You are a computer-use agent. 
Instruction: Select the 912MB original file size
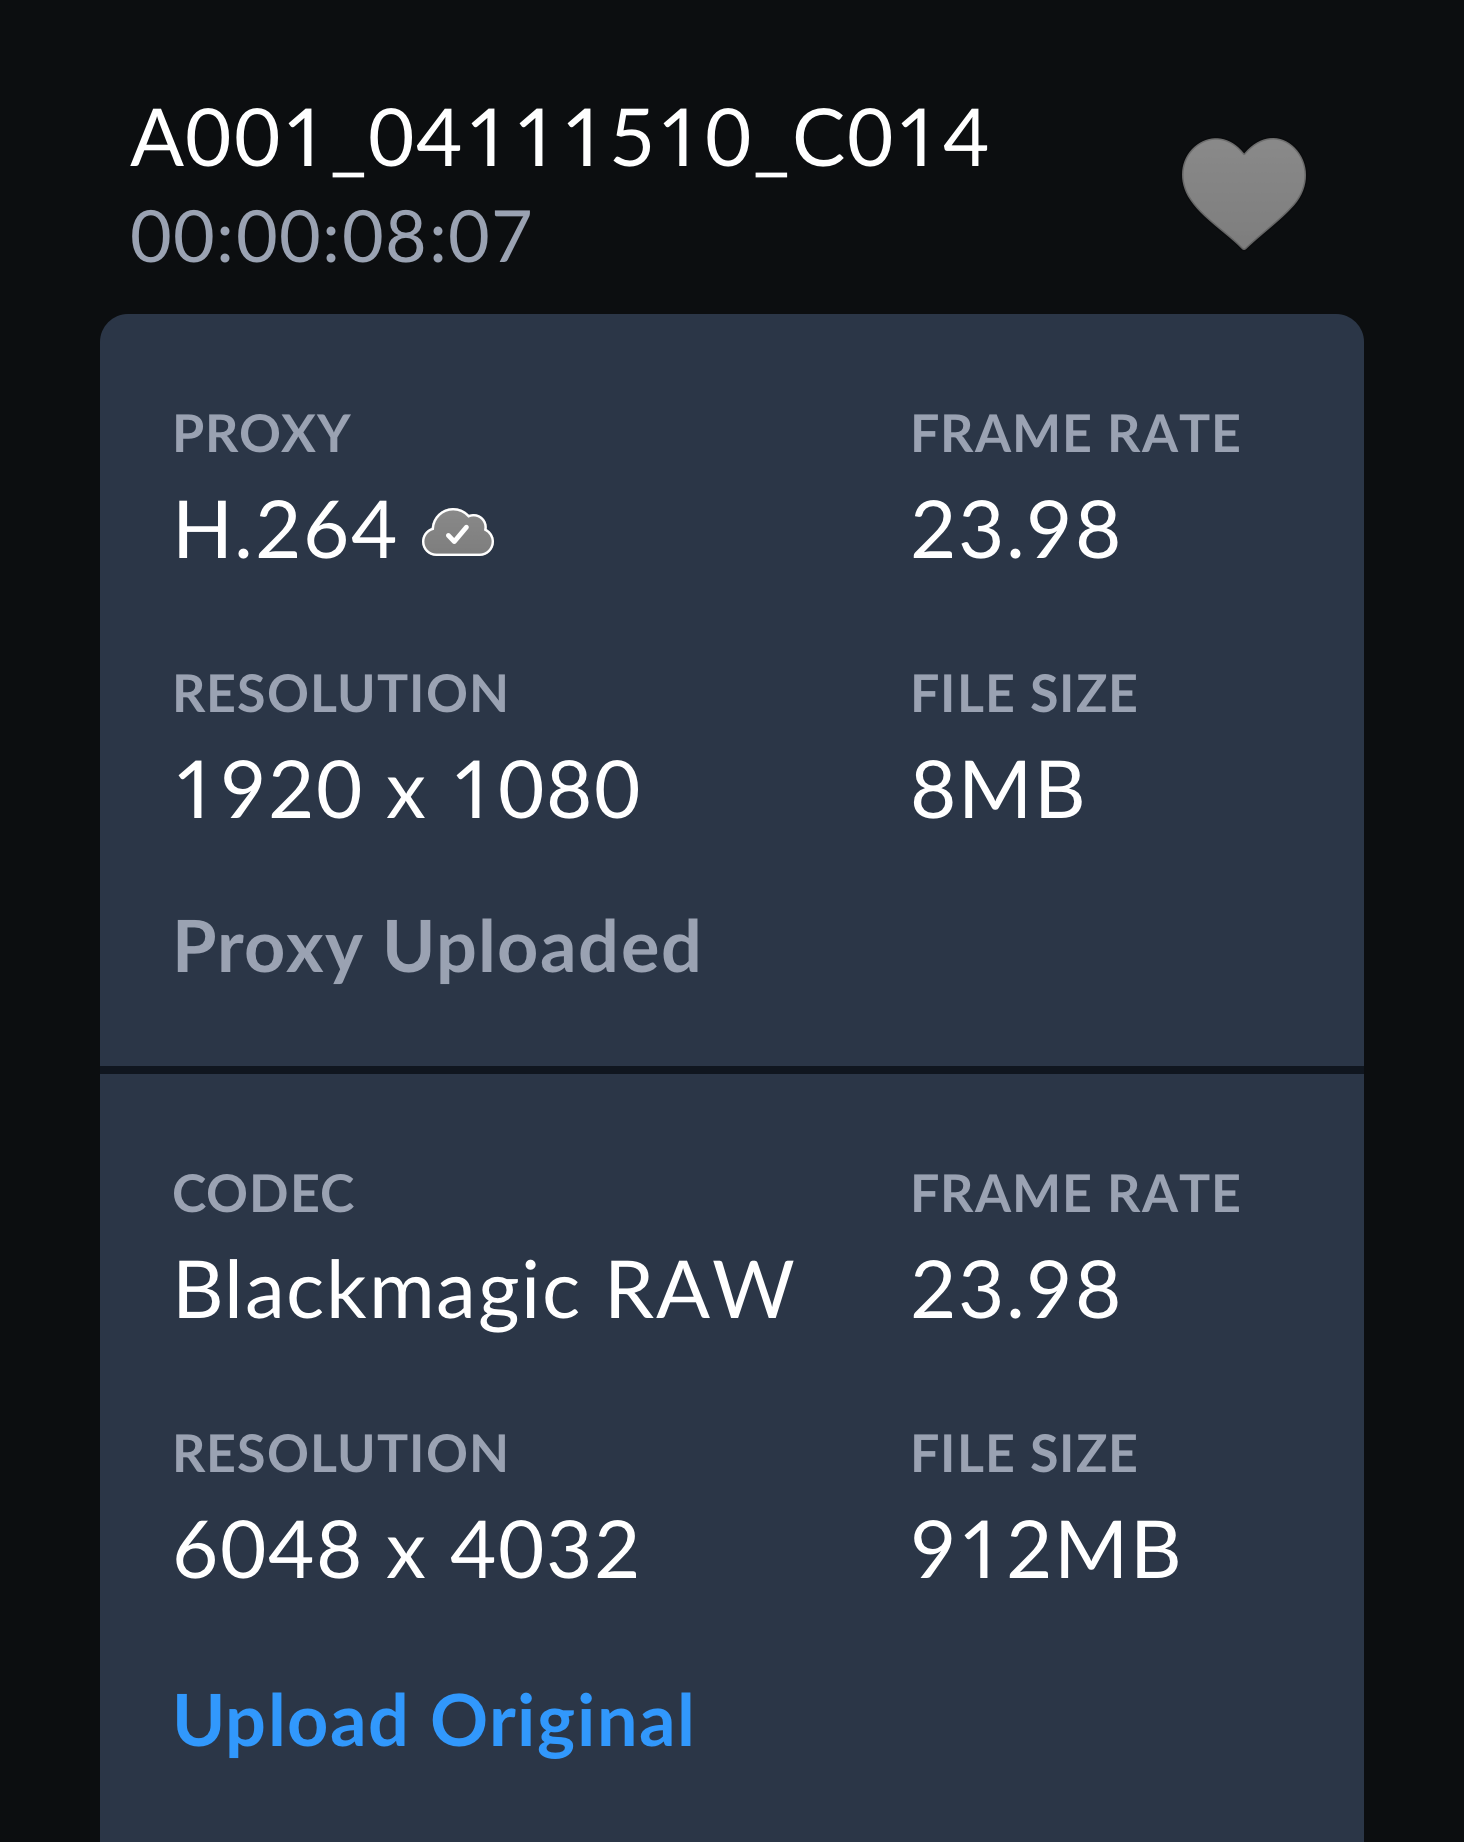click(1045, 1550)
